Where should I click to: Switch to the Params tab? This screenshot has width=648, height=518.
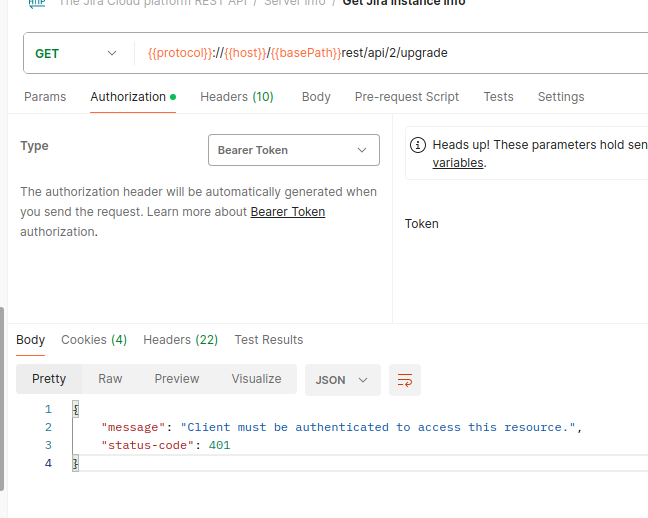pos(45,97)
